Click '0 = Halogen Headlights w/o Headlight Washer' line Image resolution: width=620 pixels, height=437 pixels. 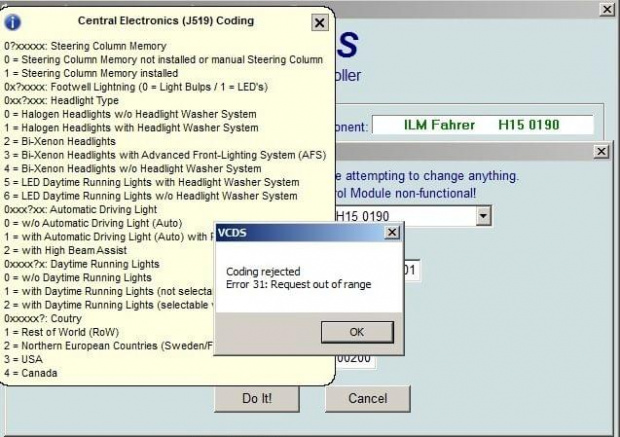point(130,114)
